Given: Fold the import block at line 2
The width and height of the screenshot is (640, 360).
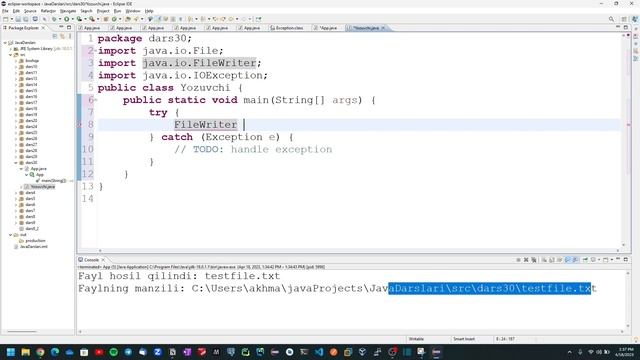Looking at the screenshot, I should point(96,51).
